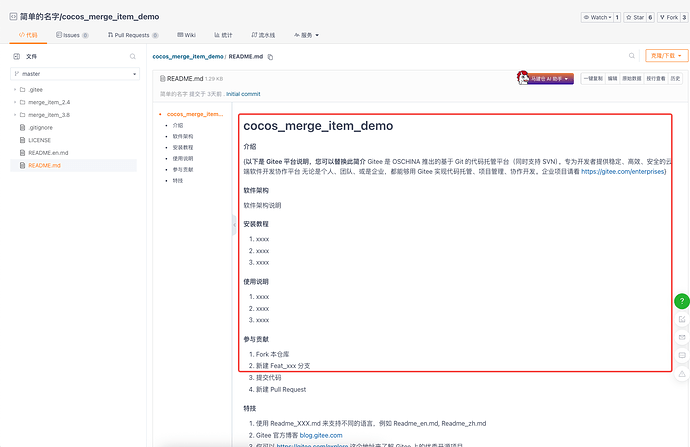Open the 代码 tab
690x447 pixels.
tap(28, 35)
